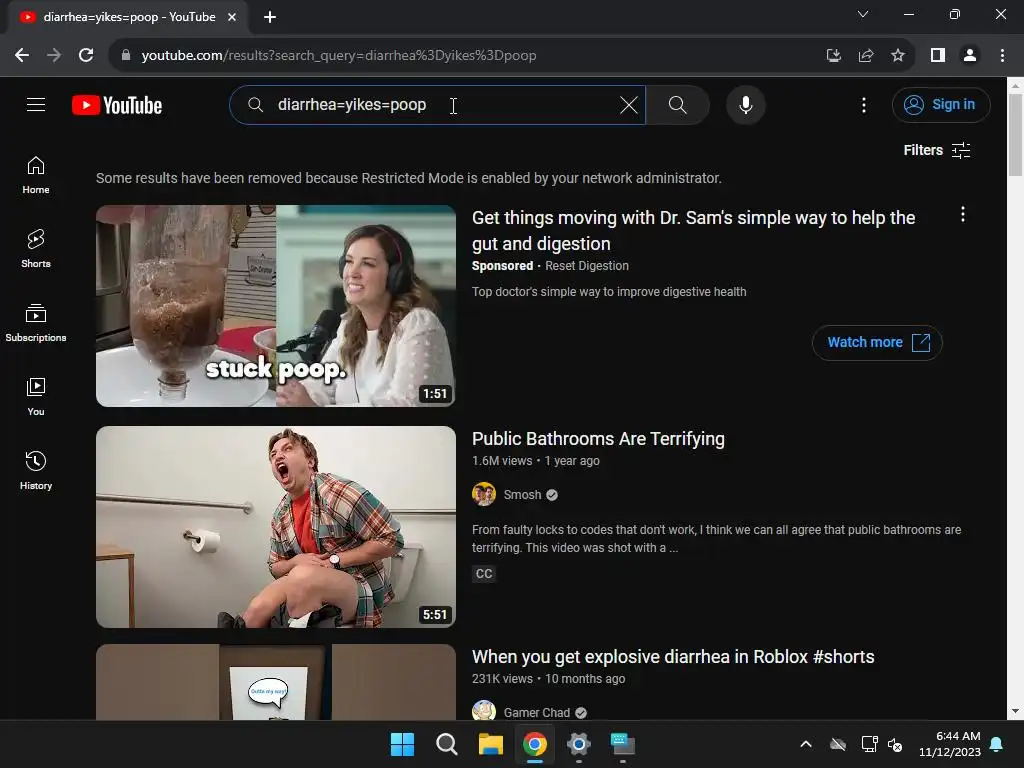
Task: Toggle the Chrome side panel
Action: coord(938,56)
